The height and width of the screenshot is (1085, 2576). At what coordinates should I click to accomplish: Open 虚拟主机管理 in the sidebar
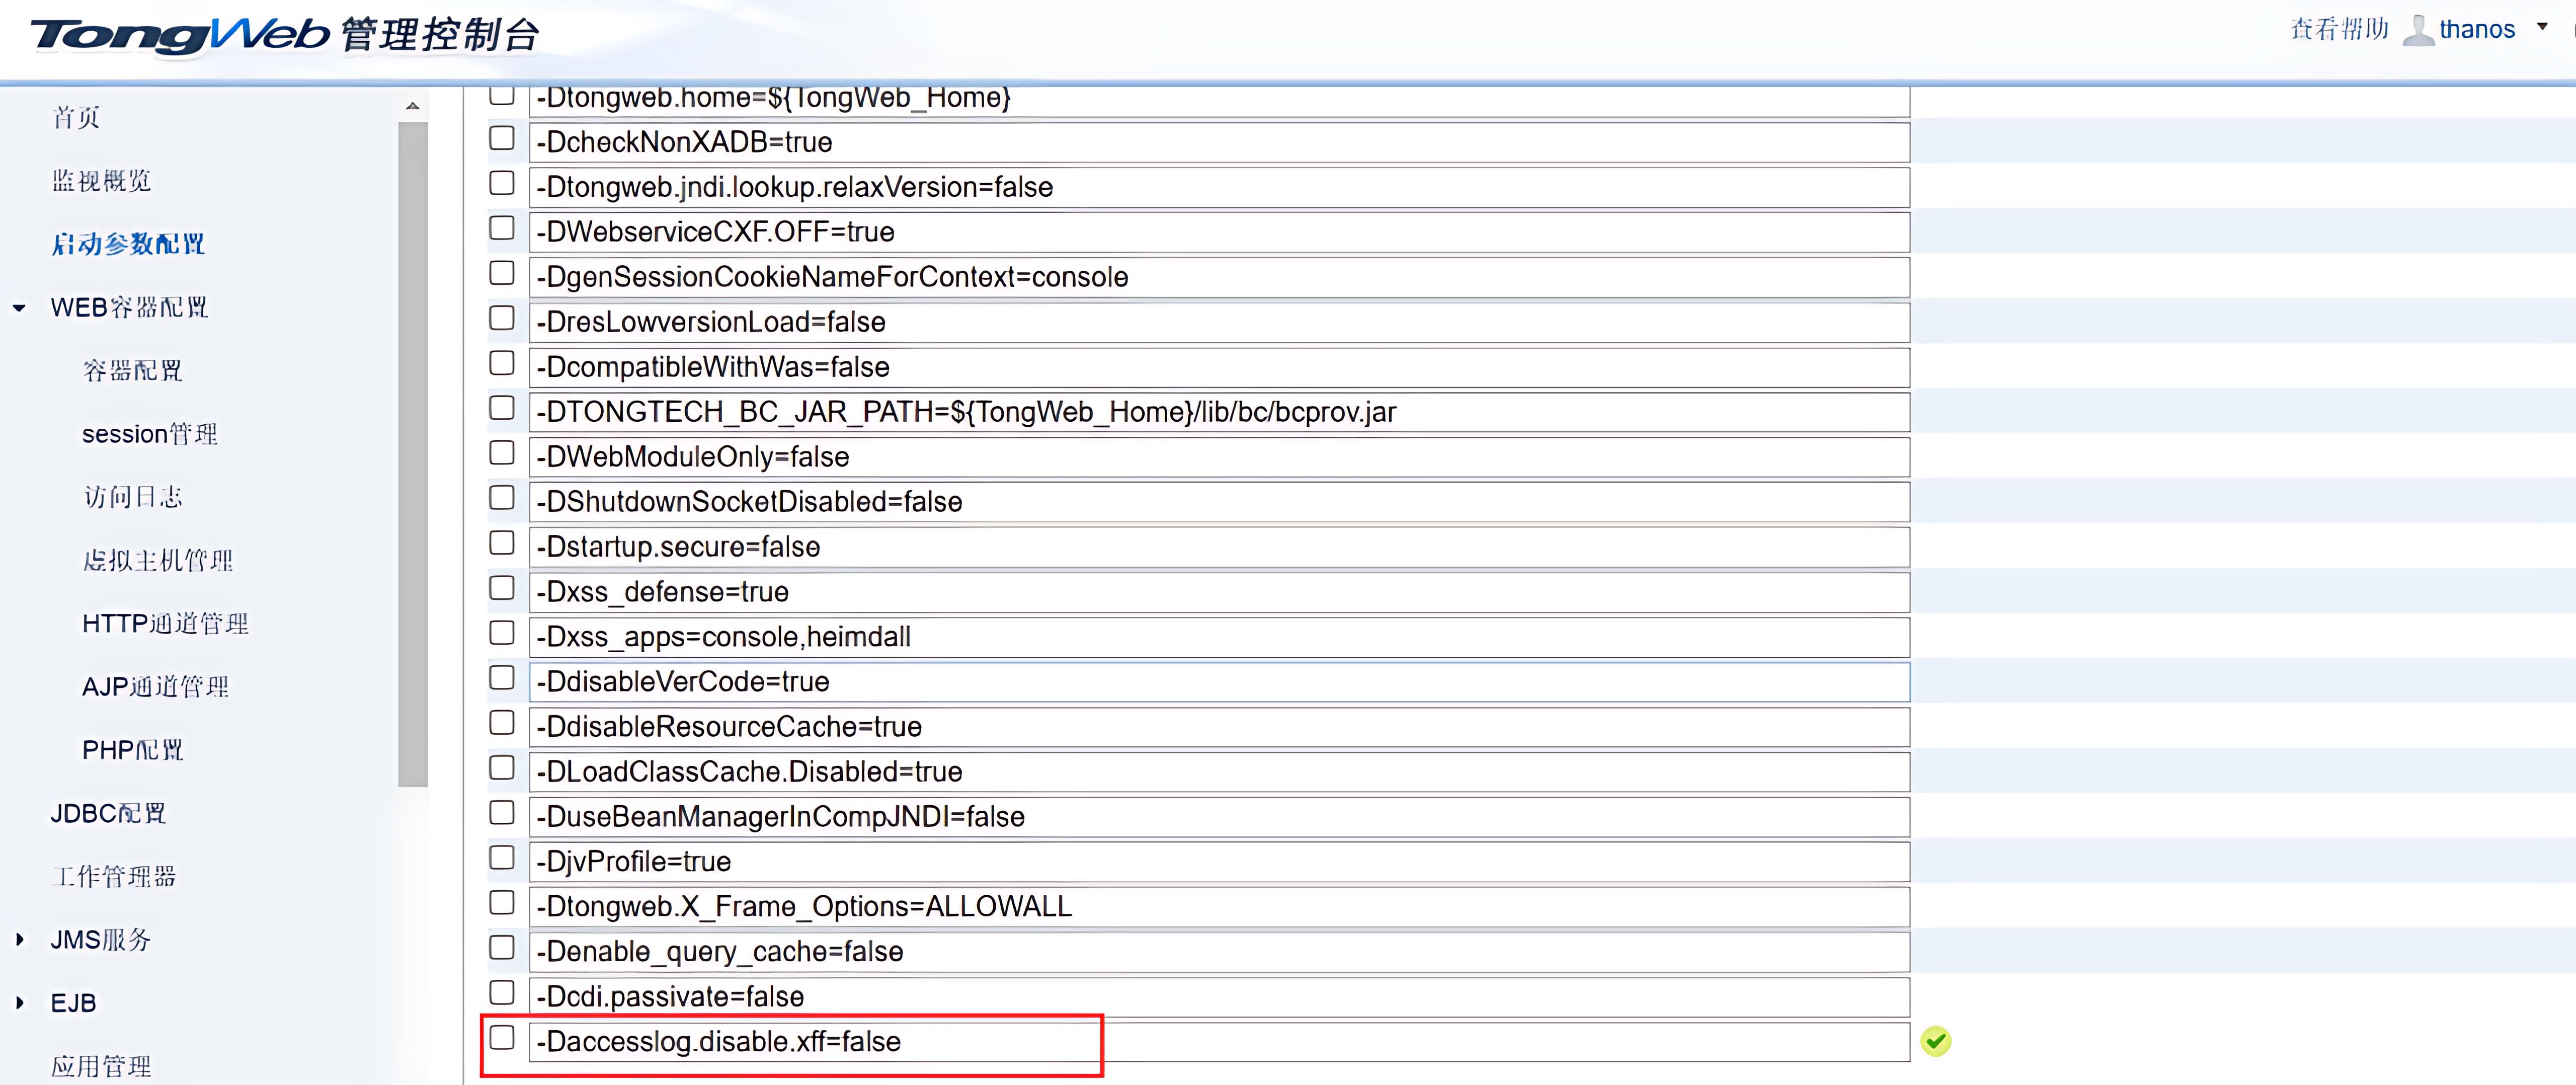click(x=158, y=560)
